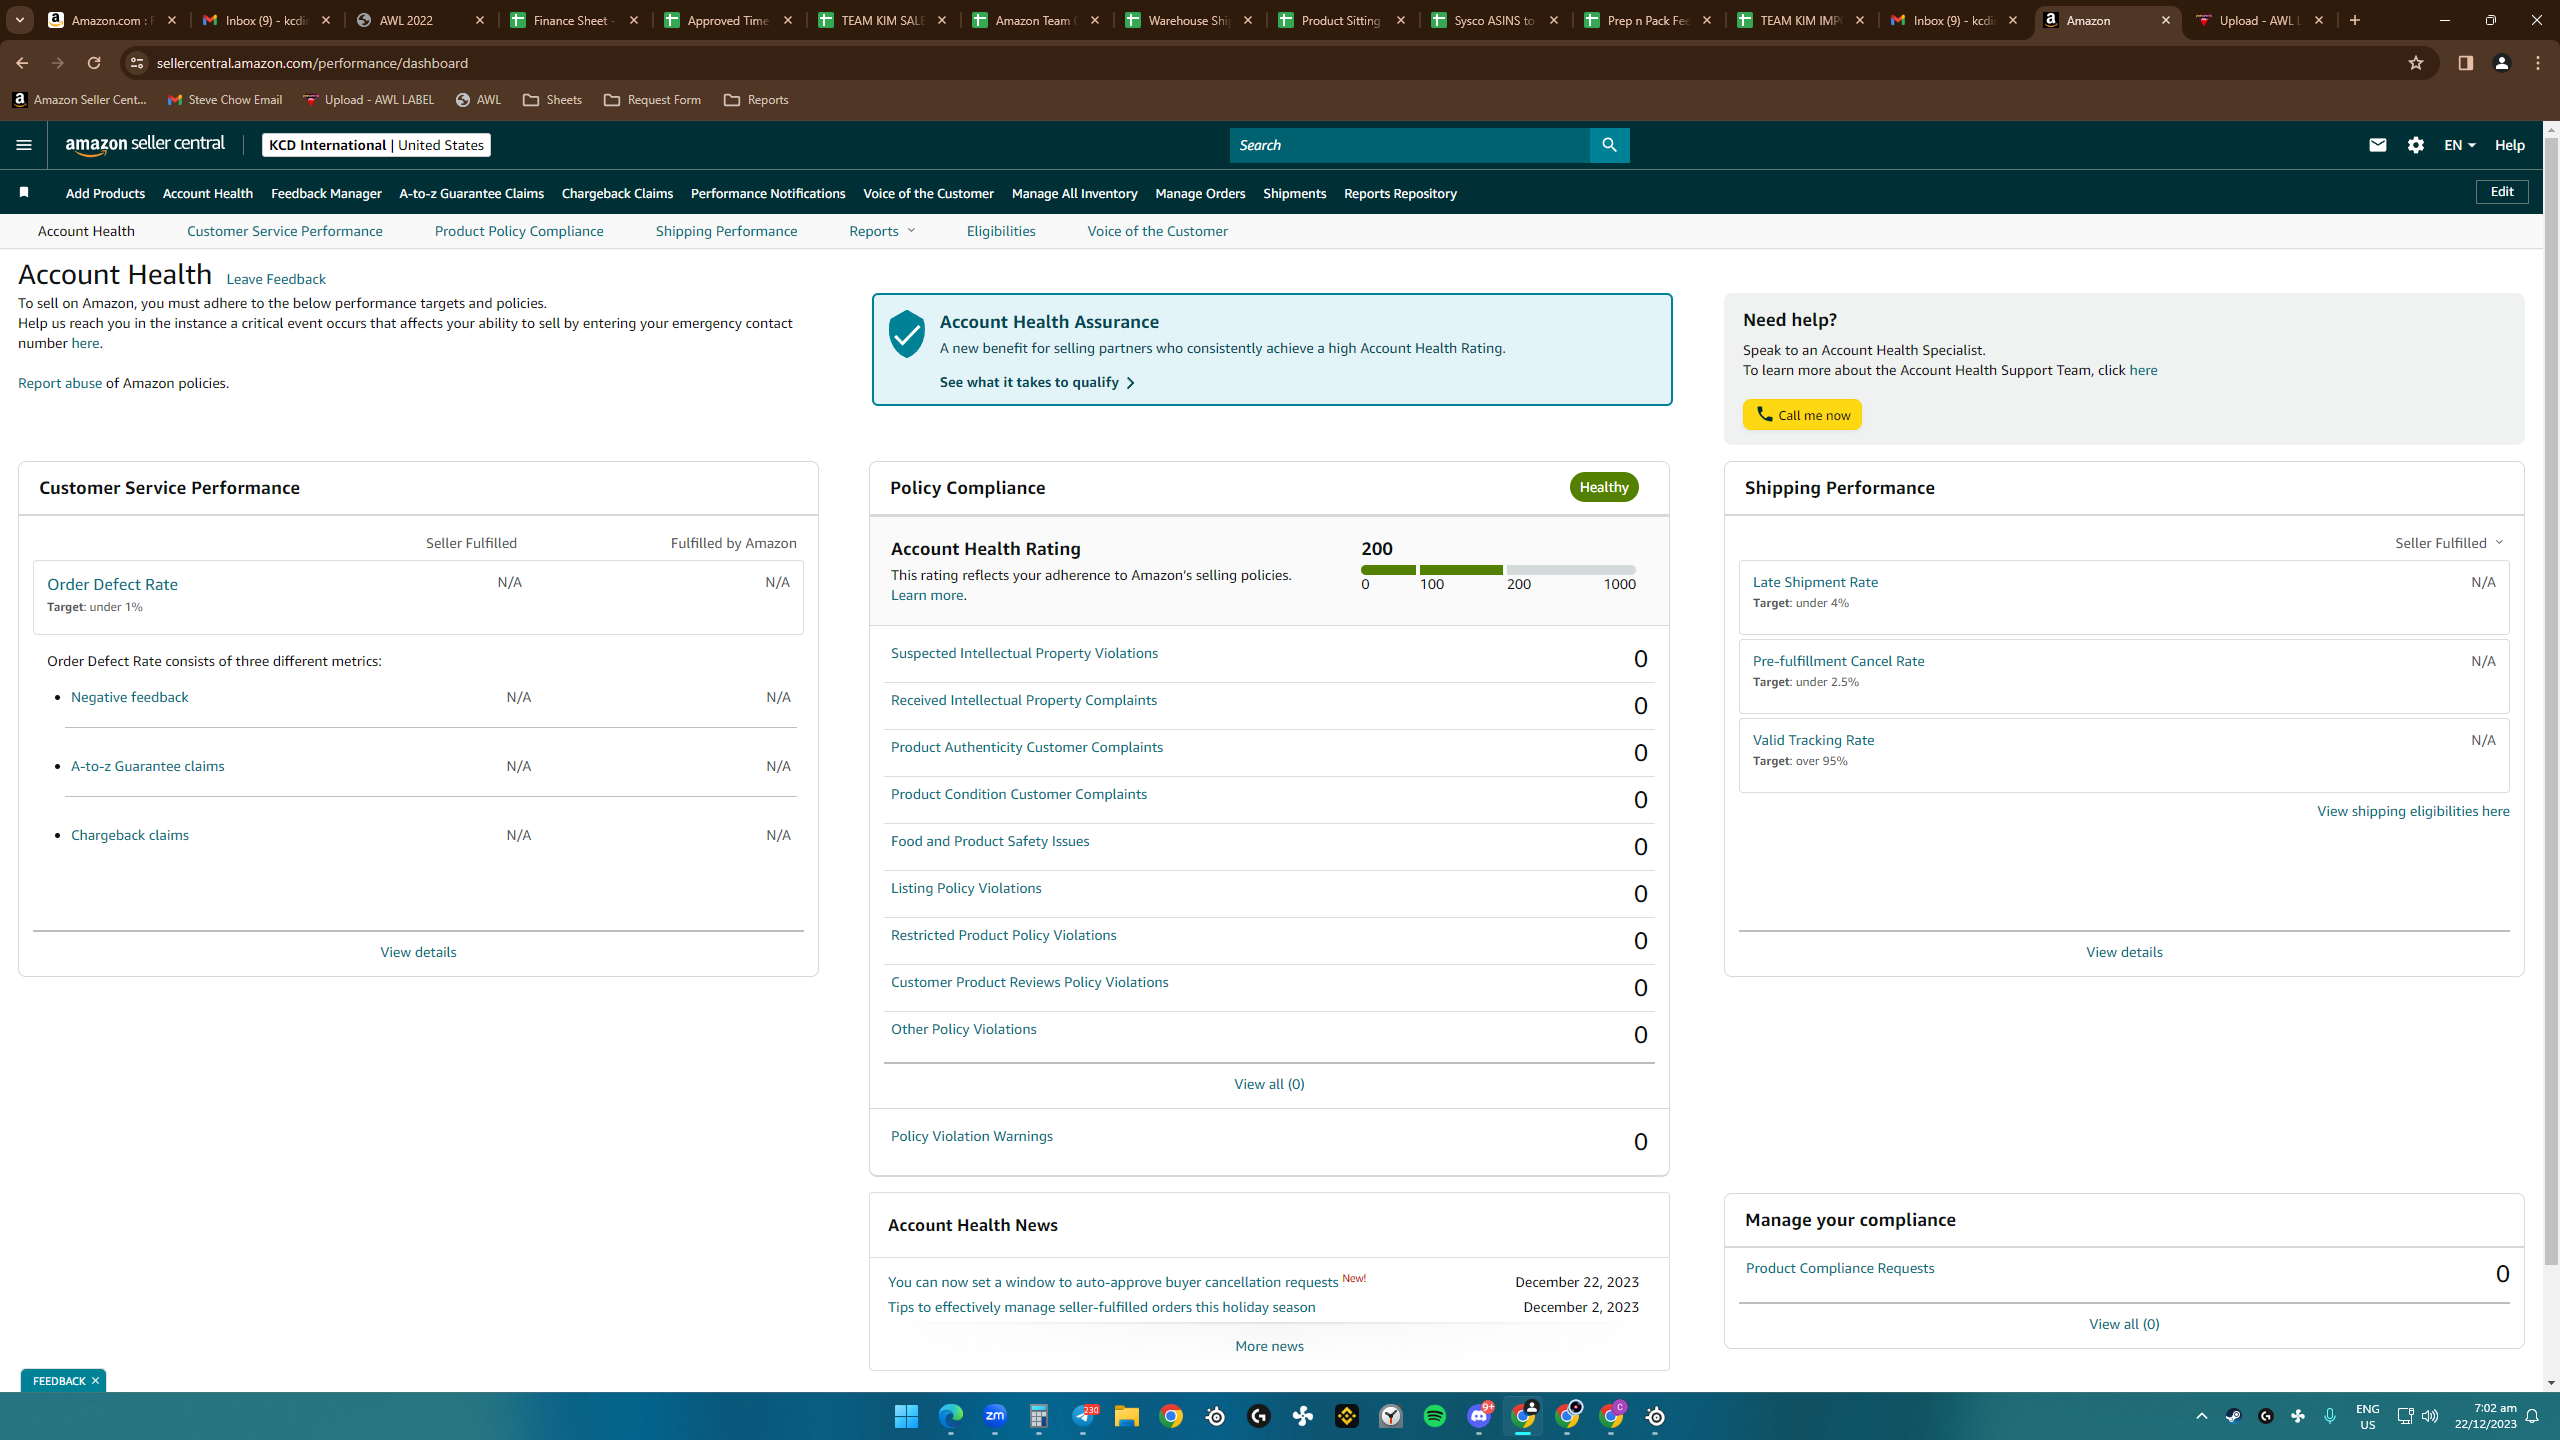Click the Call me now button

tap(1802, 415)
